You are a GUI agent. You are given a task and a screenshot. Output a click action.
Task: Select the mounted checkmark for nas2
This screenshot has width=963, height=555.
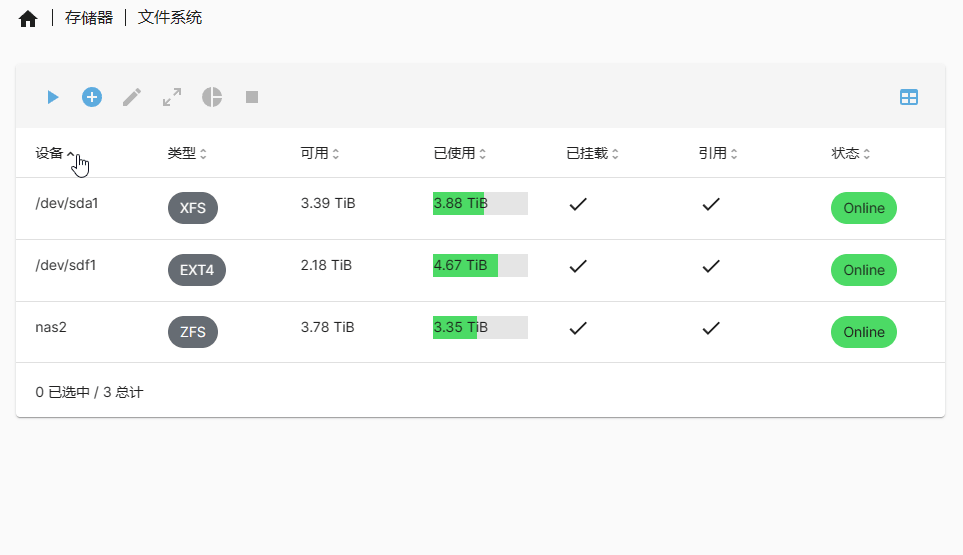pyautogui.click(x=577, y=328)
